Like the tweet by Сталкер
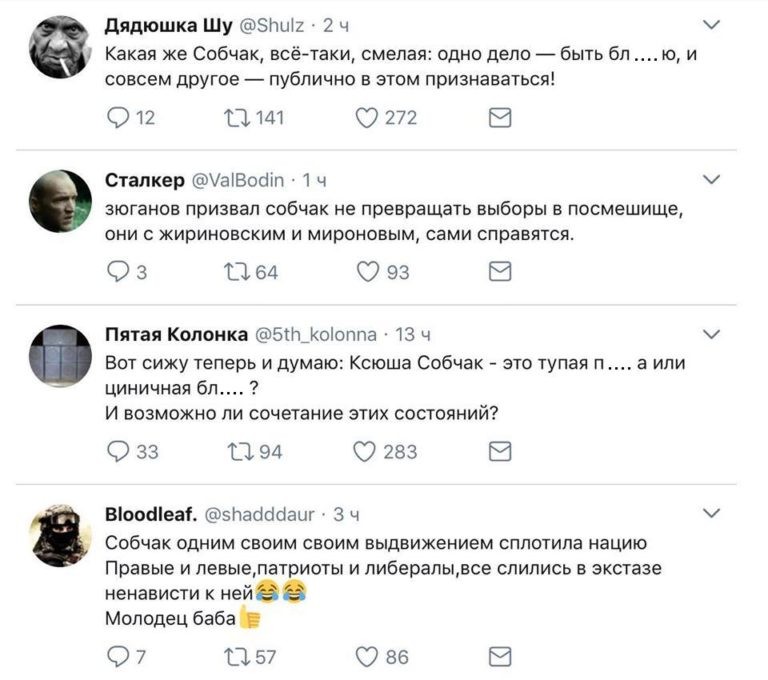Screen dimensions: 768x680 click(x=369, y=271)
